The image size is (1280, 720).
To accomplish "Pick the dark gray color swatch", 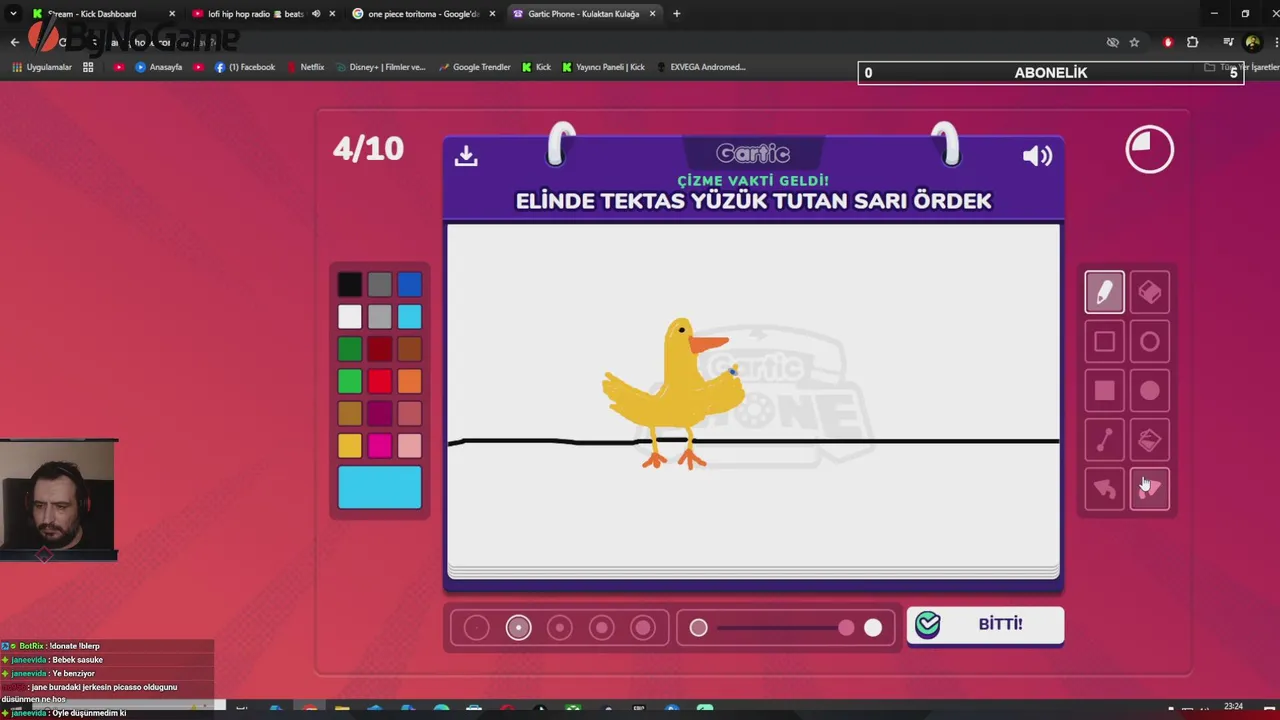I will [x=379, y=285].
